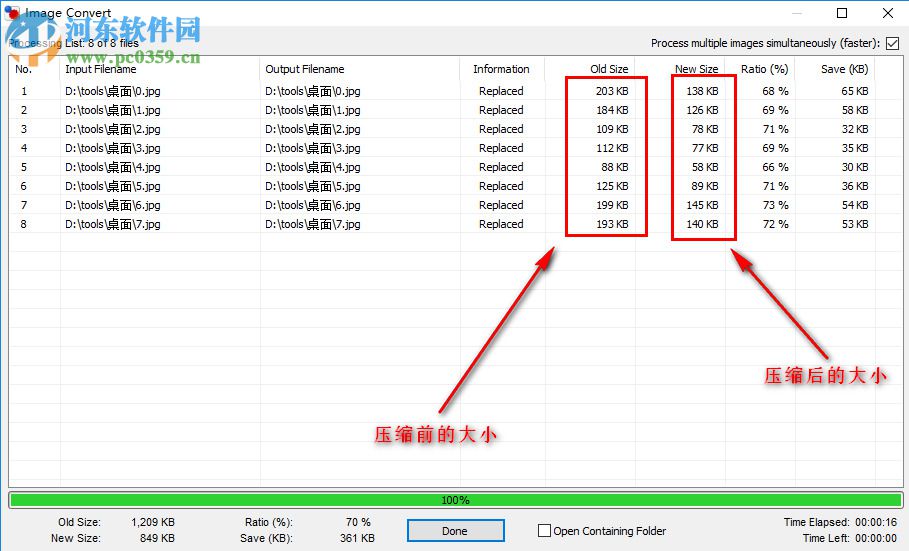
Task: Click the Information column header
Action: tap(501, 69)
